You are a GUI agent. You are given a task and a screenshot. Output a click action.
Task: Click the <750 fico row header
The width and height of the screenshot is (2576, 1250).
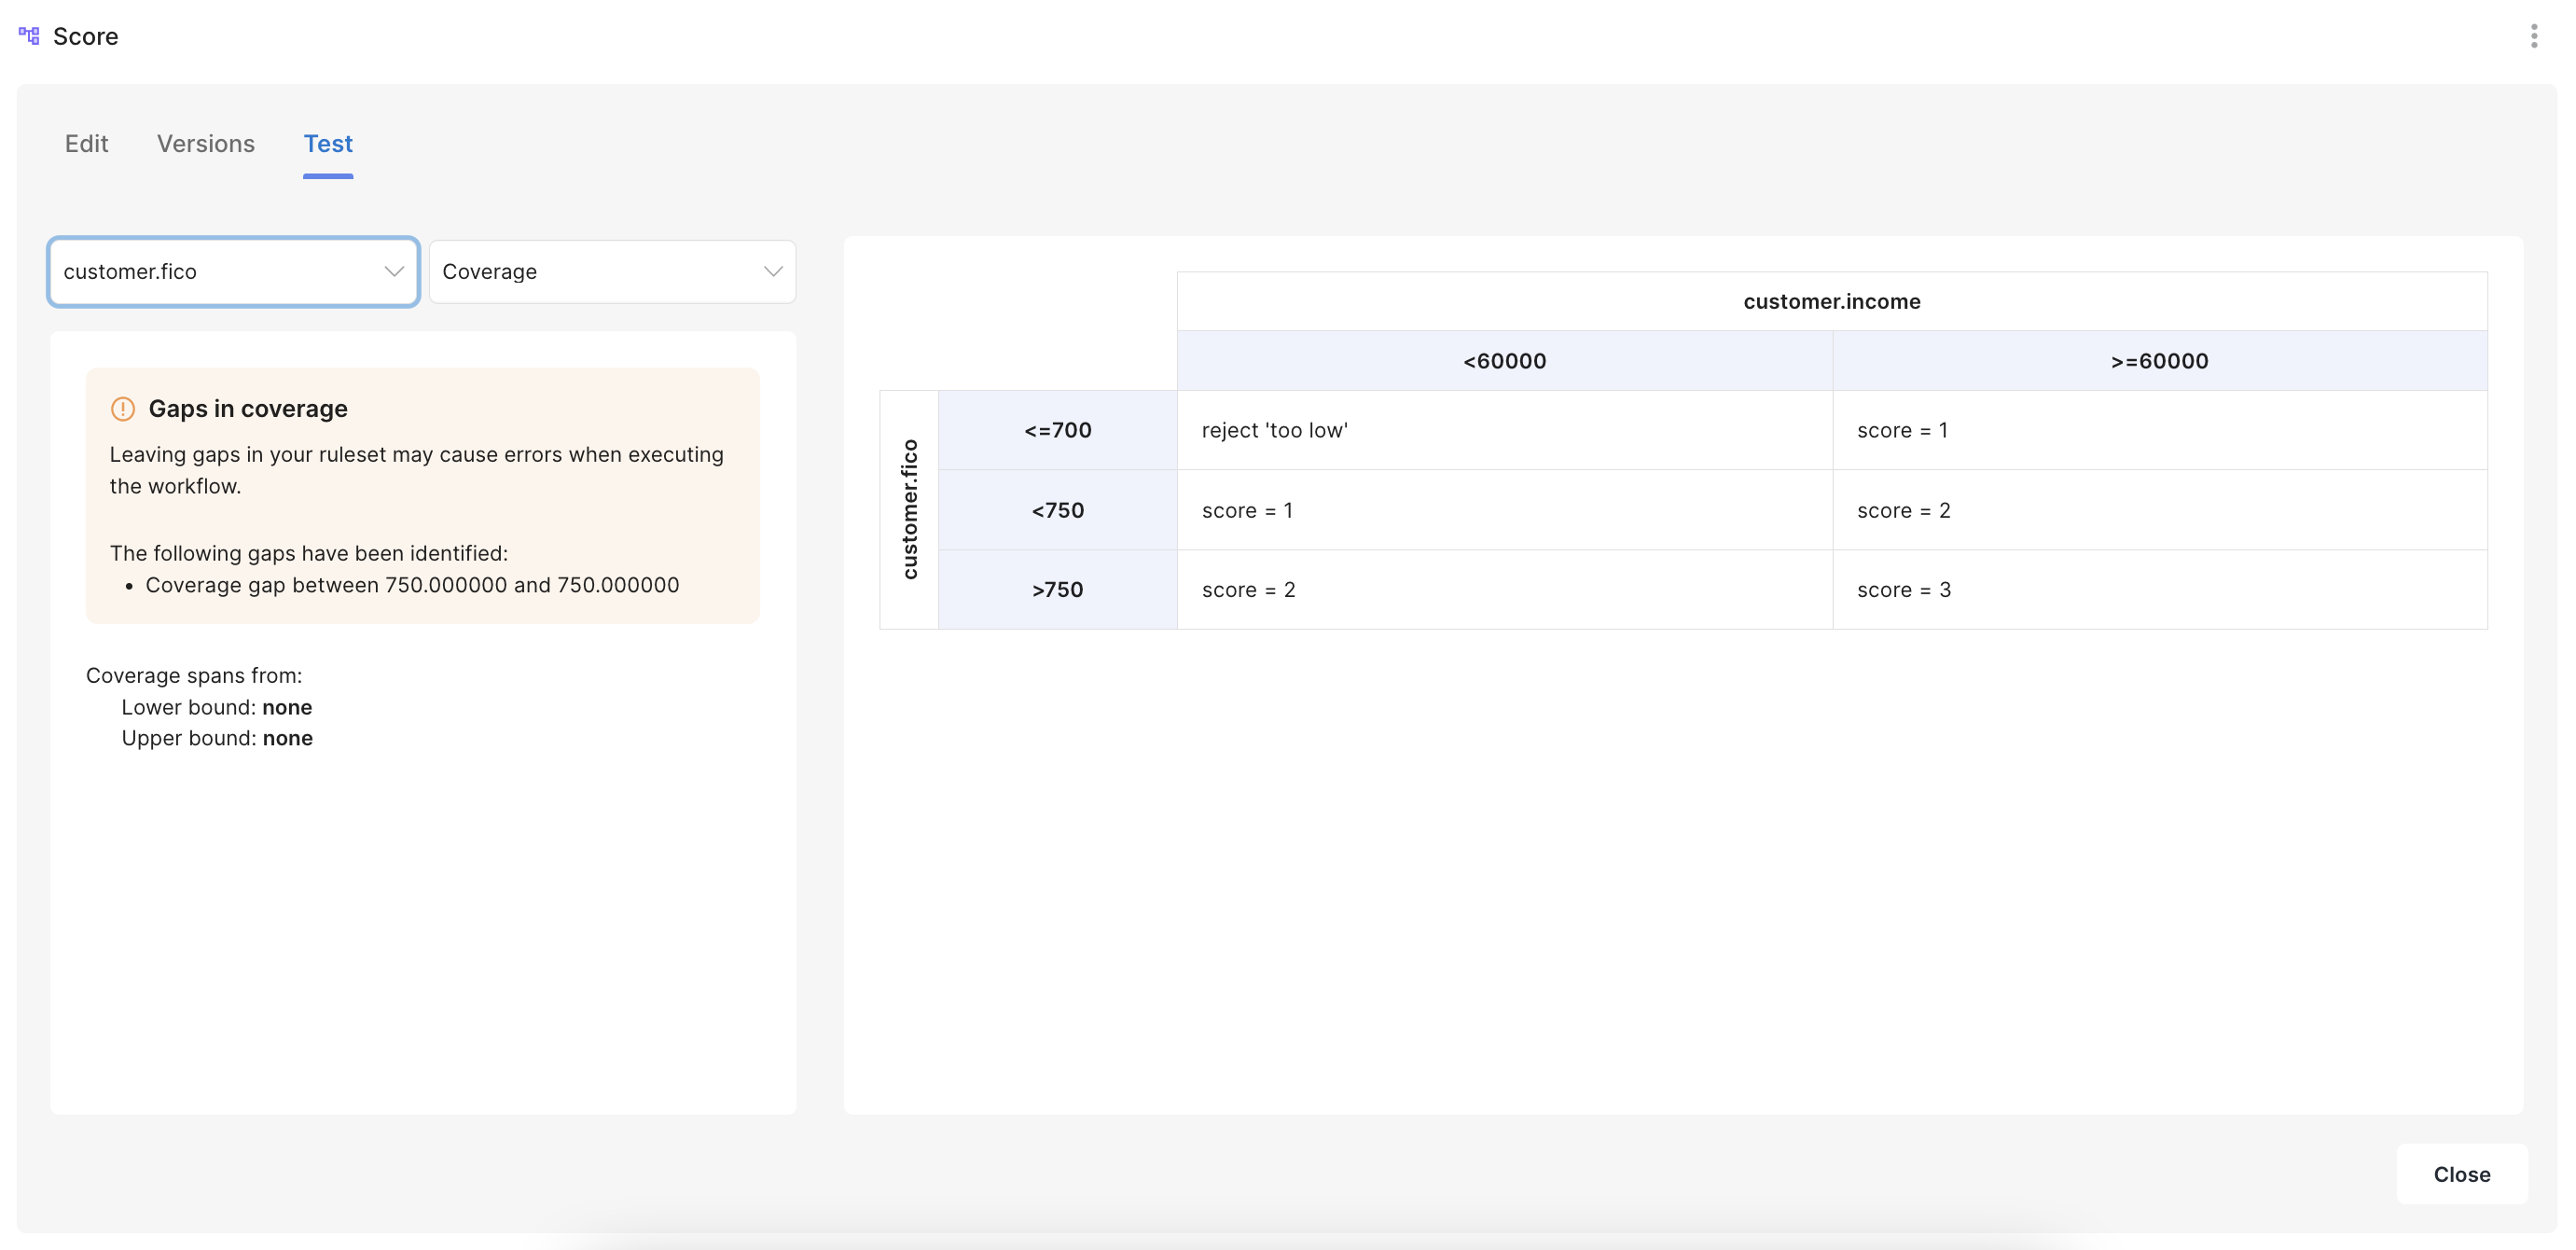click(x=1057, y=511)
